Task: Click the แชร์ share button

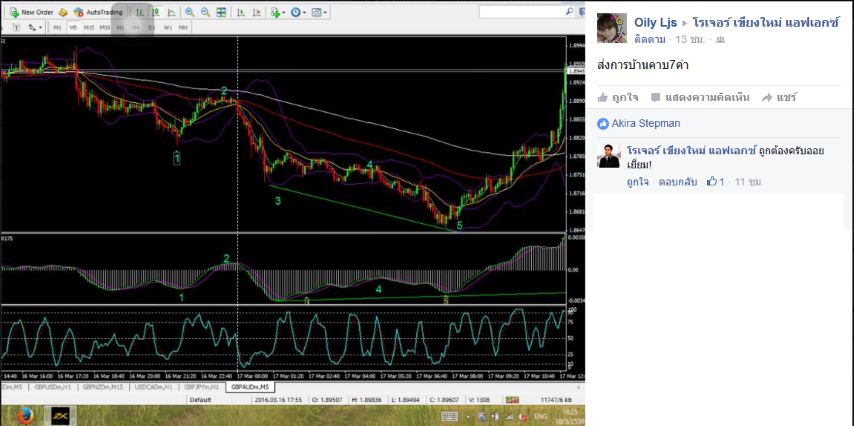Action: click(779, 98)
